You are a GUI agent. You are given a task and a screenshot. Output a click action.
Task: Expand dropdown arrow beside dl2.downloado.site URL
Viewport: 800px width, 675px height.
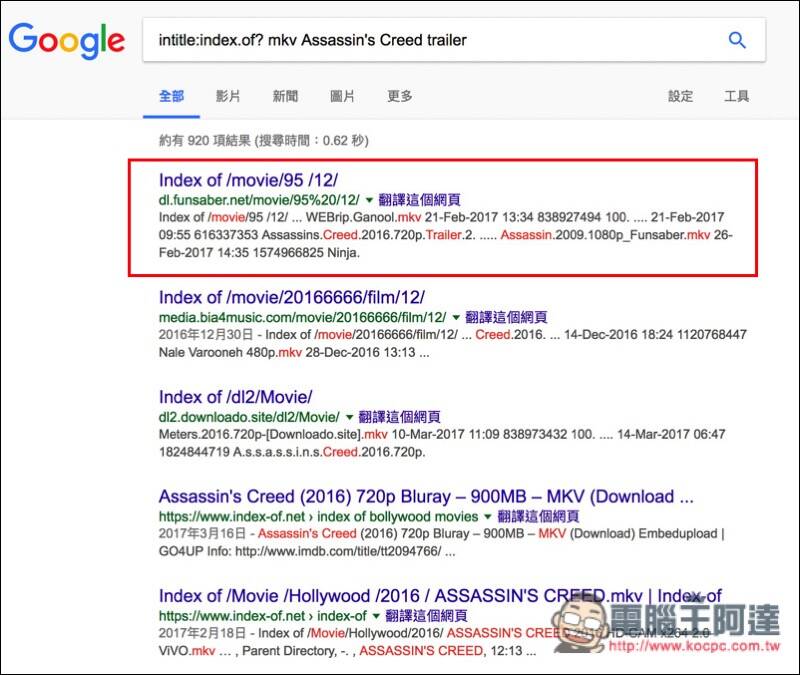tap(349, 417)
